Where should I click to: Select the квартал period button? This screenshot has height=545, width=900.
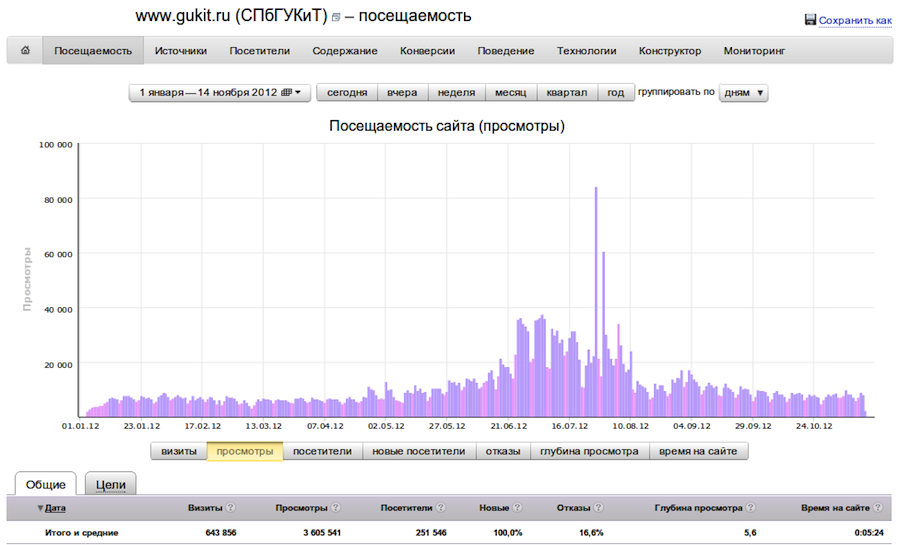tap(567, 93)
